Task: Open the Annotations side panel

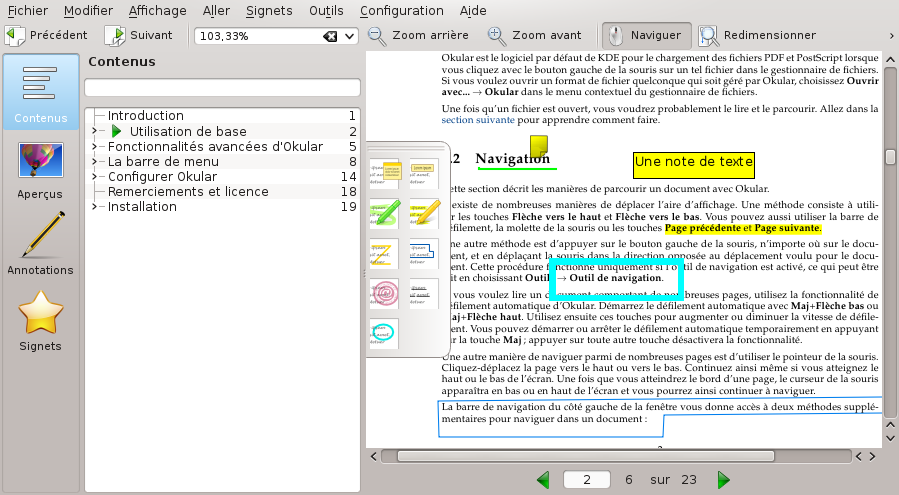Action: (40, 245)
